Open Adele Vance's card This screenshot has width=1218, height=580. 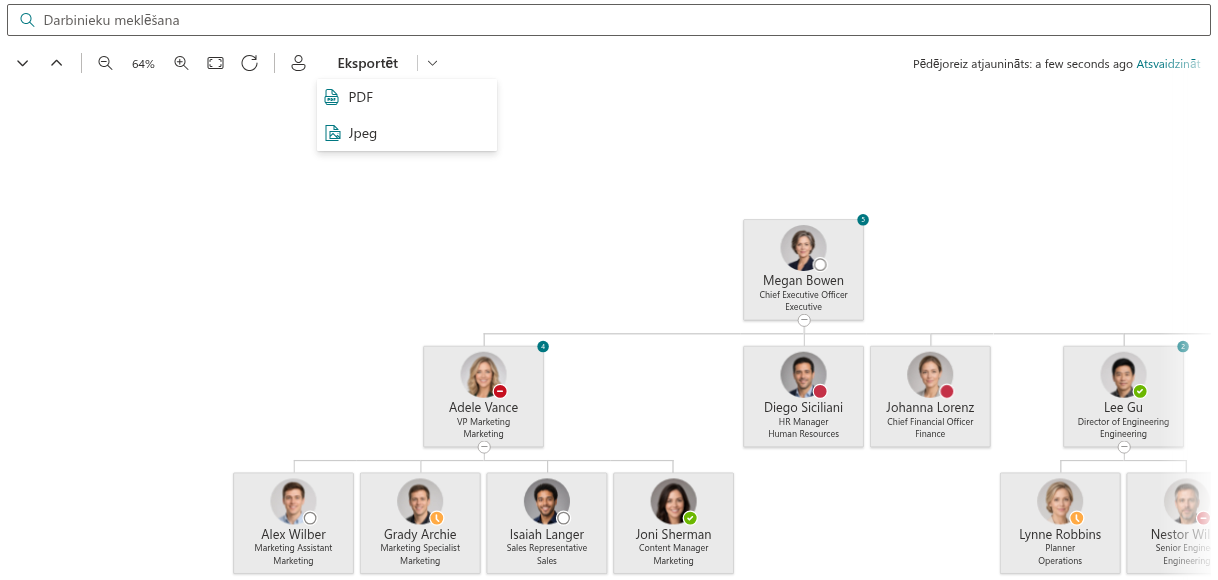[483, 396]
